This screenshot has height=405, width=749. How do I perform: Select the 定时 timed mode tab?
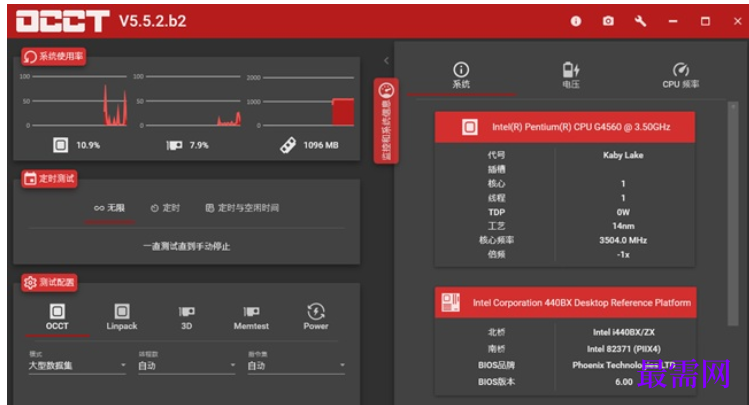click(165, 208)
